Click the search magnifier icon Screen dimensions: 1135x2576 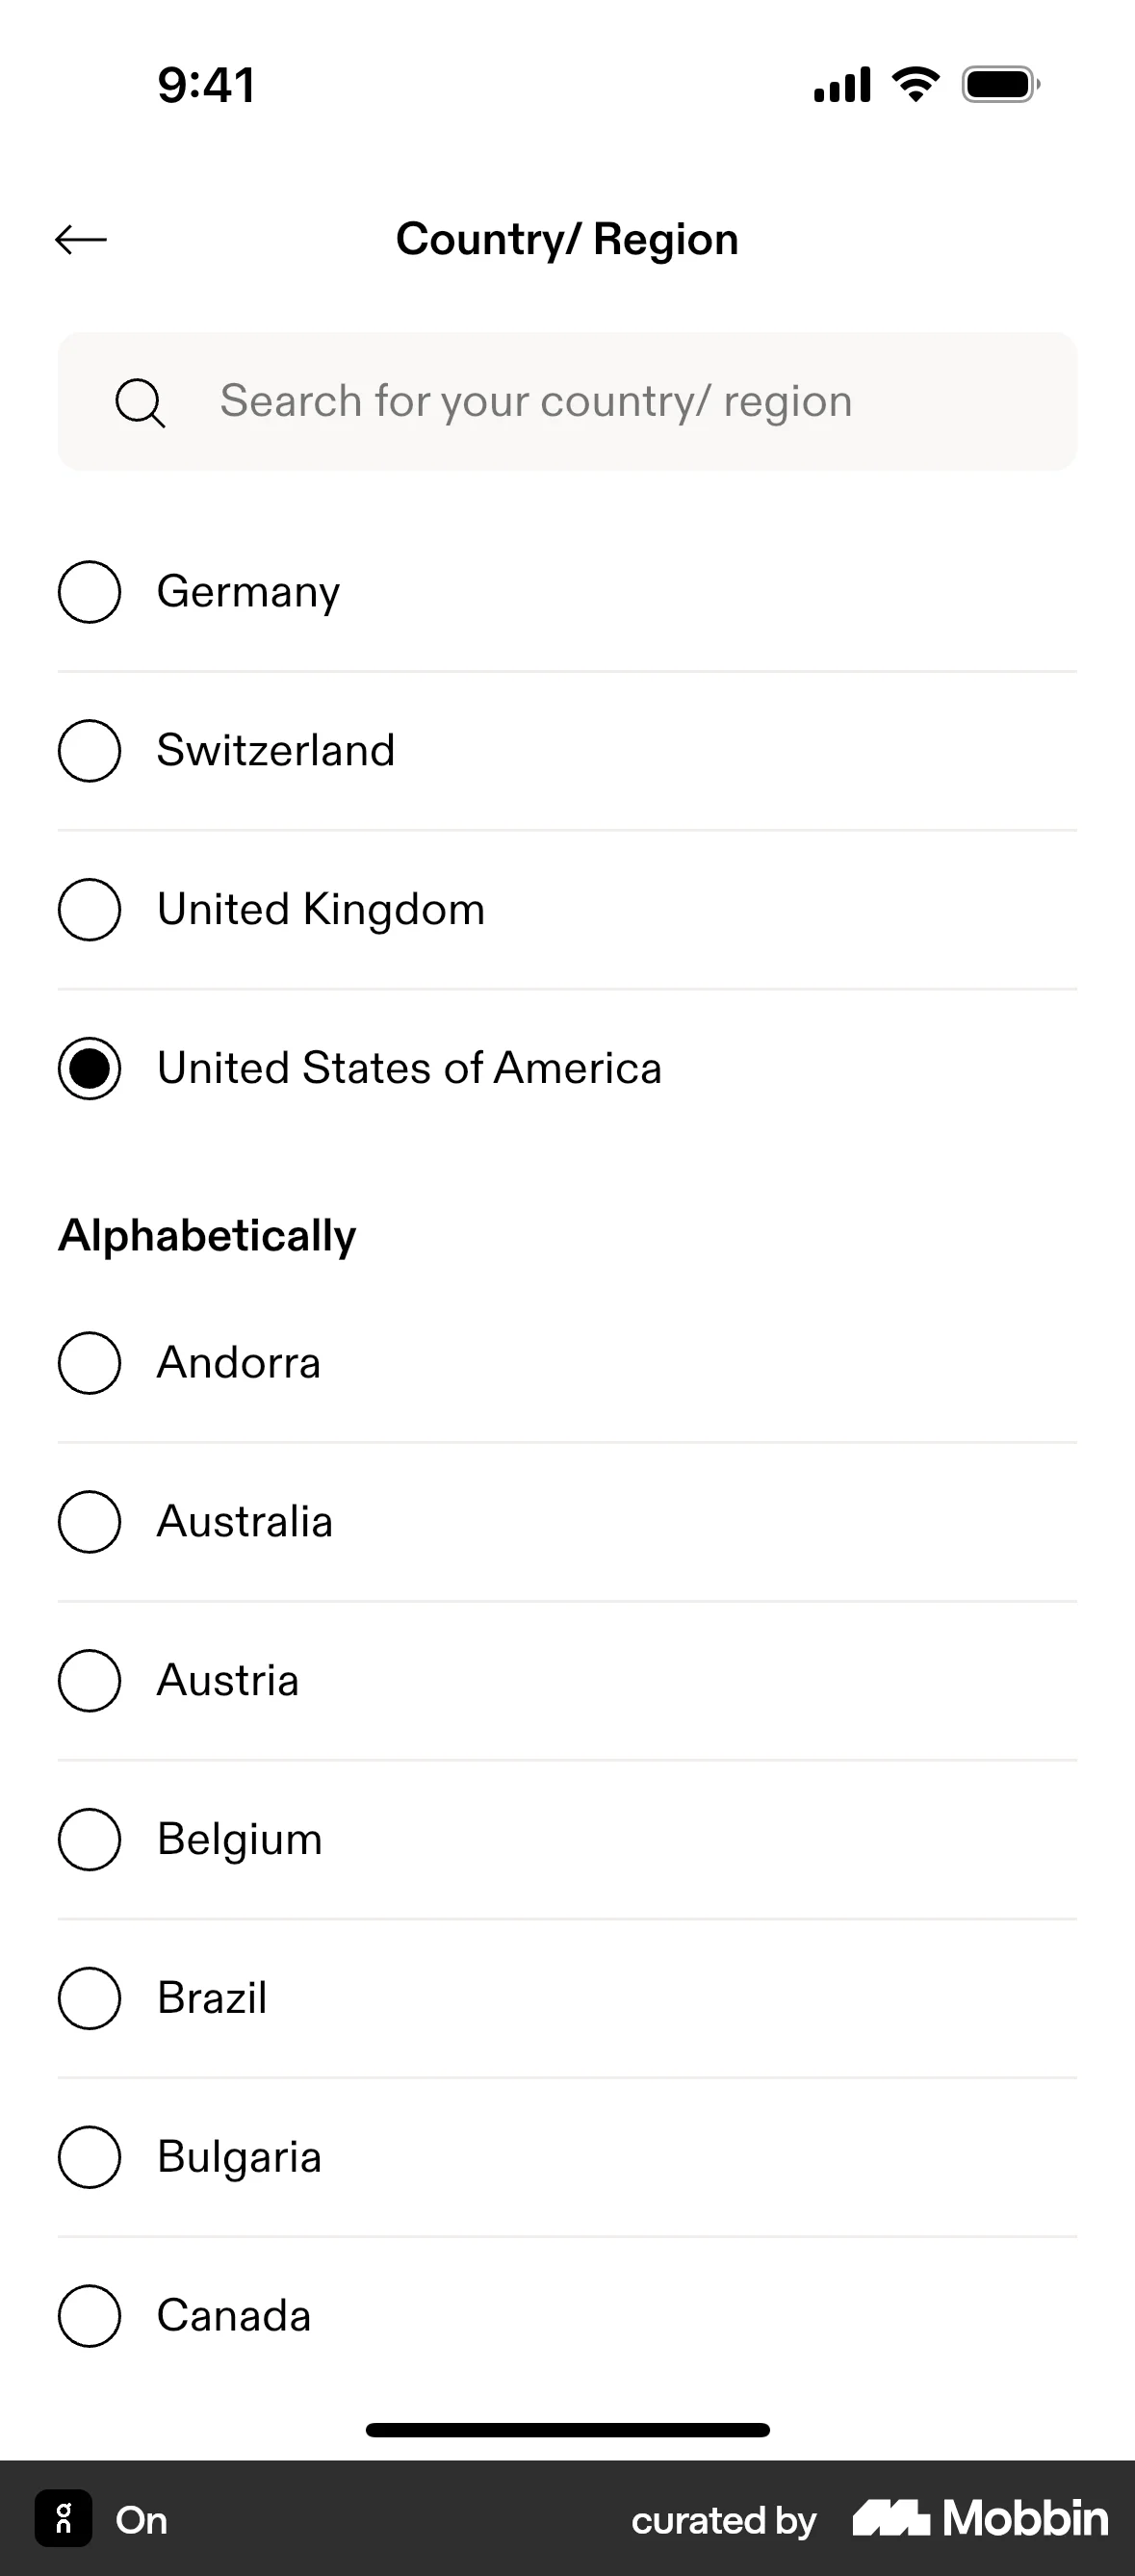pos(140,403)
